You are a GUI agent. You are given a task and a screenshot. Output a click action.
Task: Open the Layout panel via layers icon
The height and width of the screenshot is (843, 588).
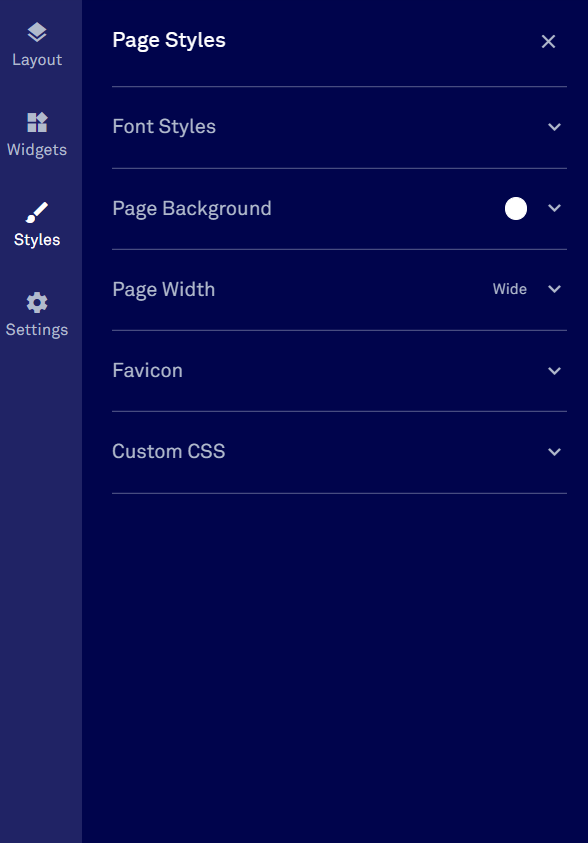37,32
